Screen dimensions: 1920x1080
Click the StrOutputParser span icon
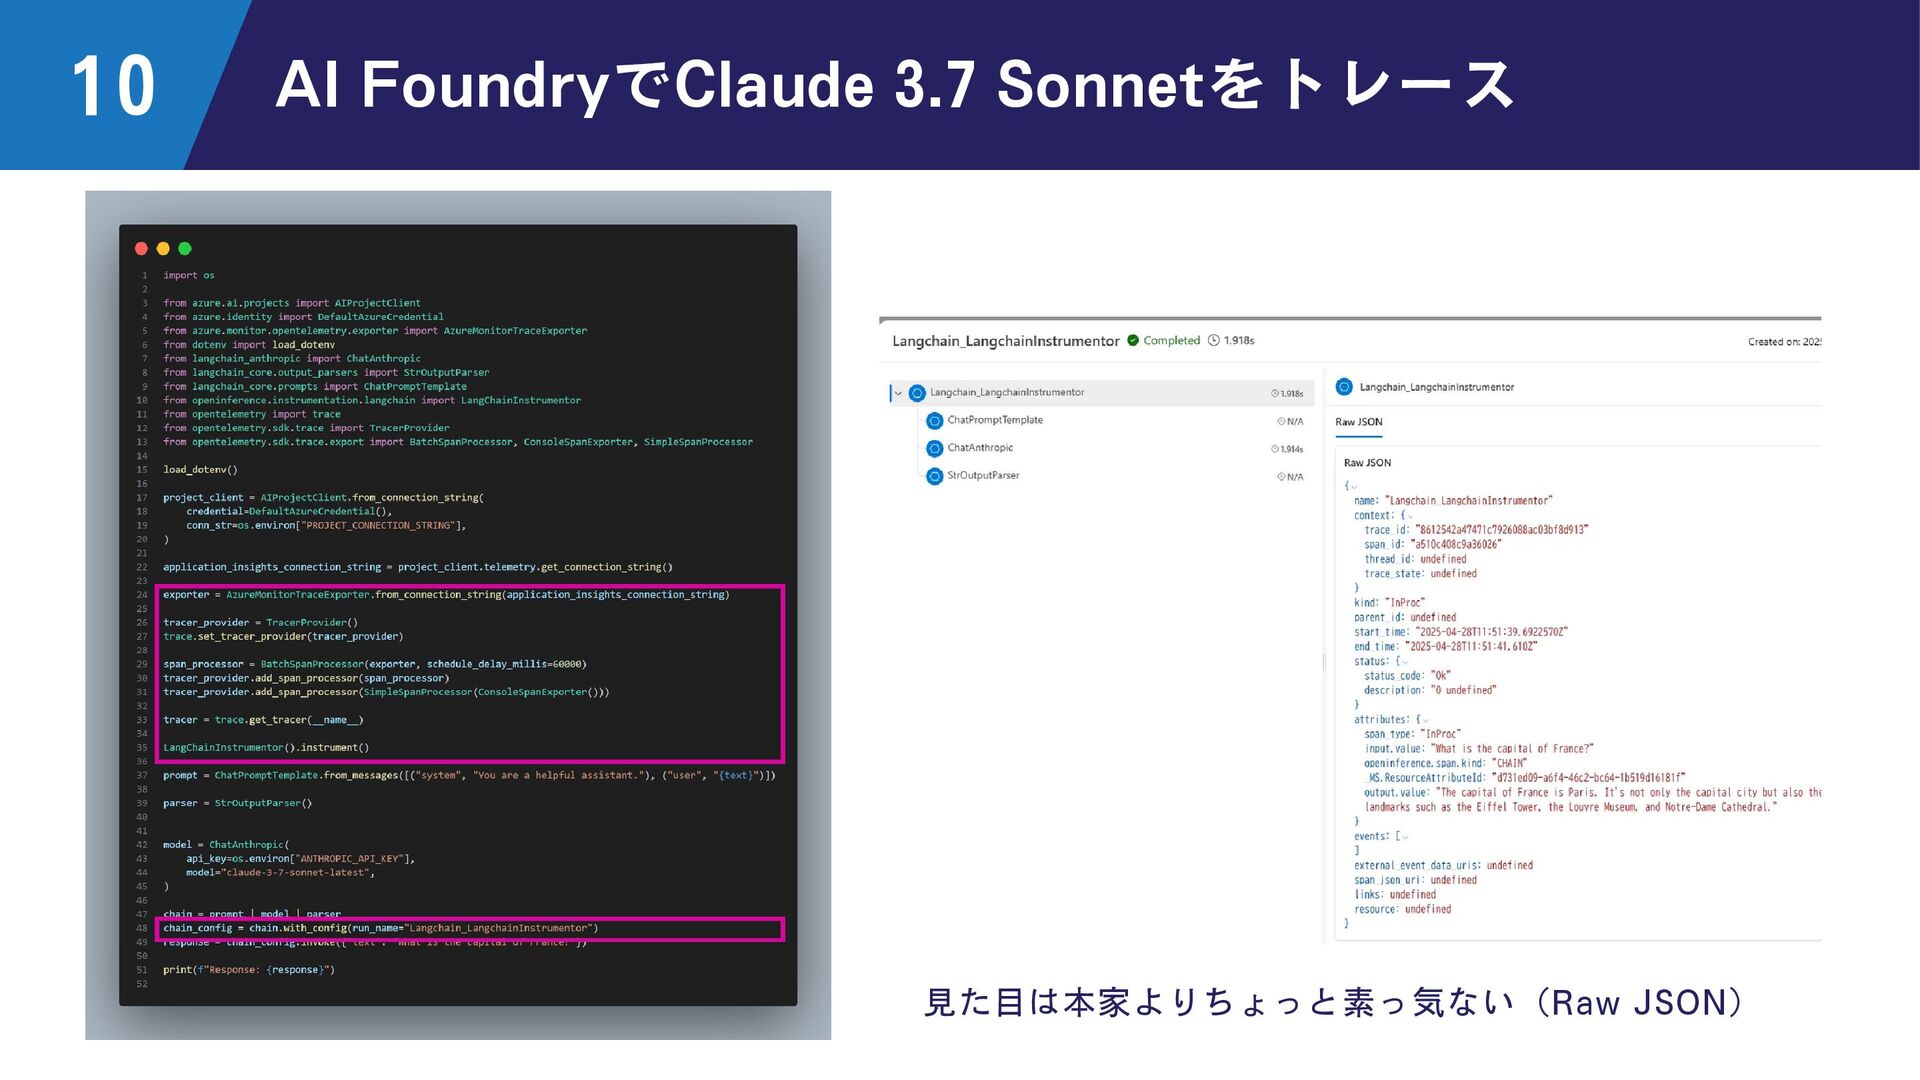pyautogui.click(x=935, y=476)
